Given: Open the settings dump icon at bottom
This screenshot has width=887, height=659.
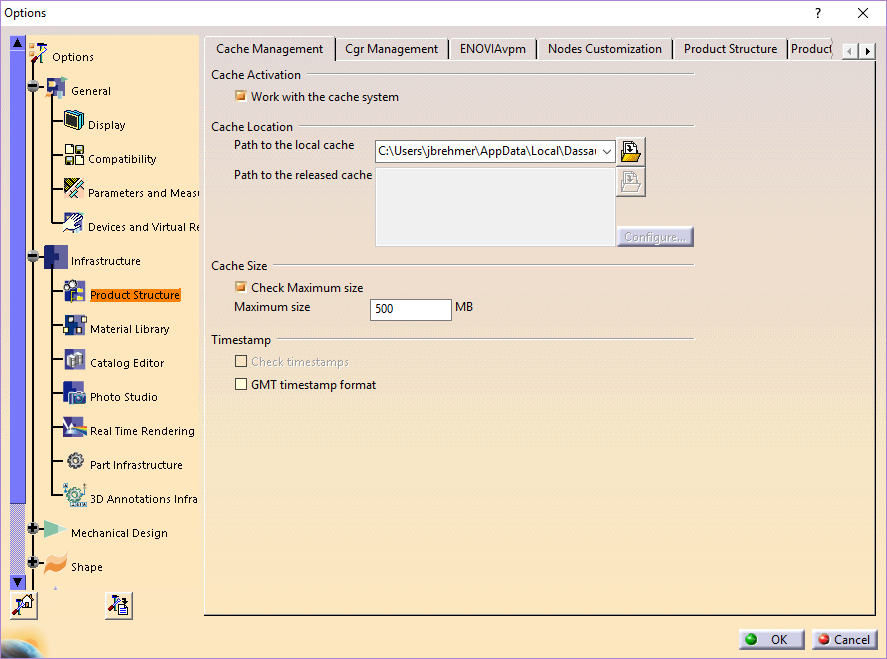Looking at the screenshot, I should [118, 605].
